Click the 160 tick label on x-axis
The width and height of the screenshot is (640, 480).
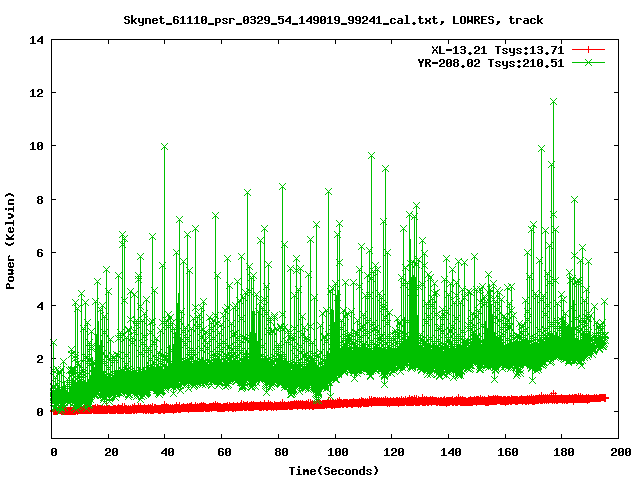(504, 452)
